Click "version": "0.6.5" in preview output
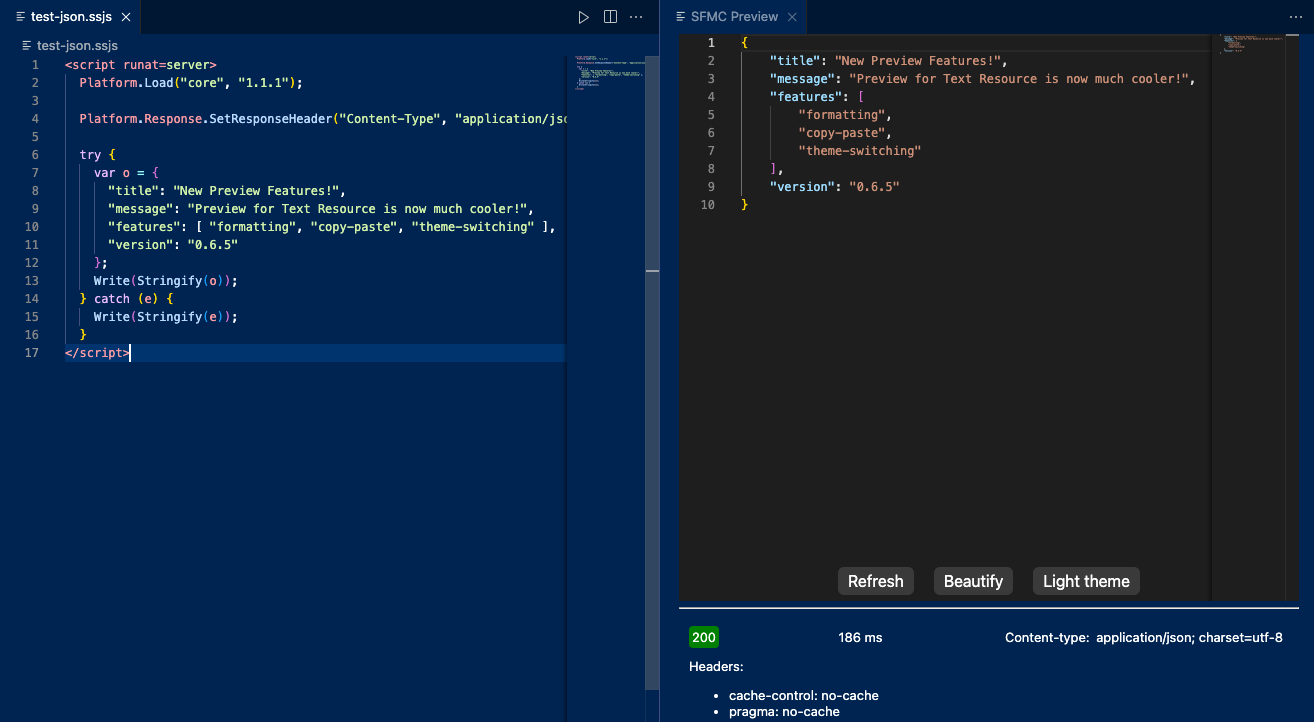The image size is (1314, 722). [x=834, y=187]
